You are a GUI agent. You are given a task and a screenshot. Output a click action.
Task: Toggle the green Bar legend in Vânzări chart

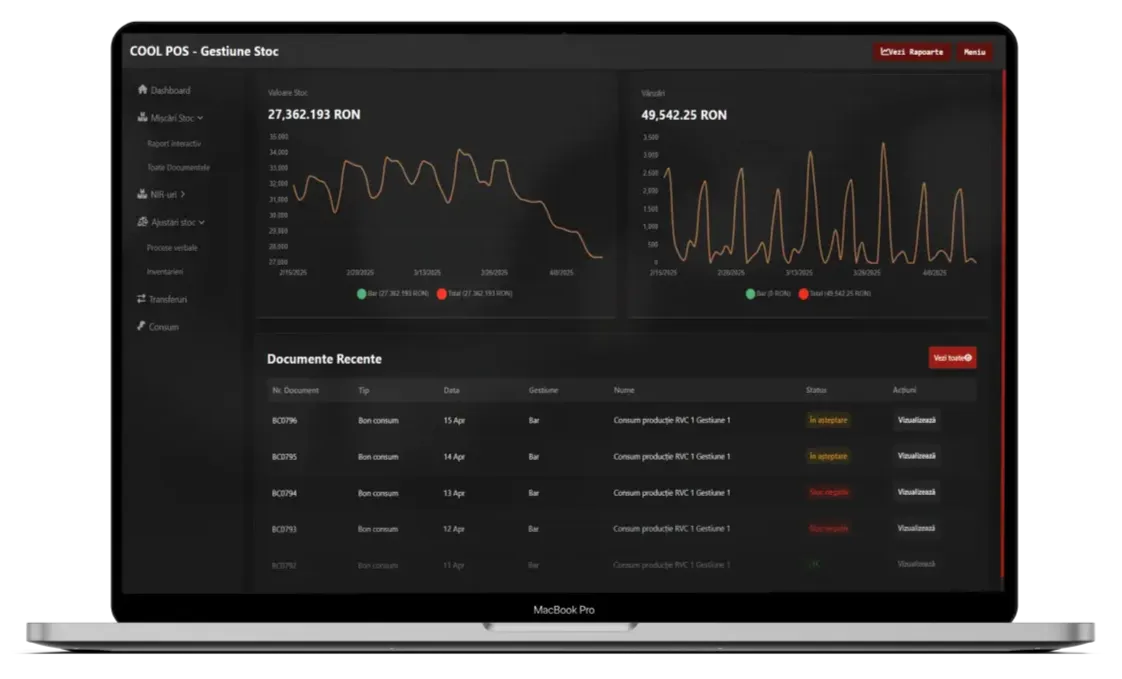click(750, 294)
